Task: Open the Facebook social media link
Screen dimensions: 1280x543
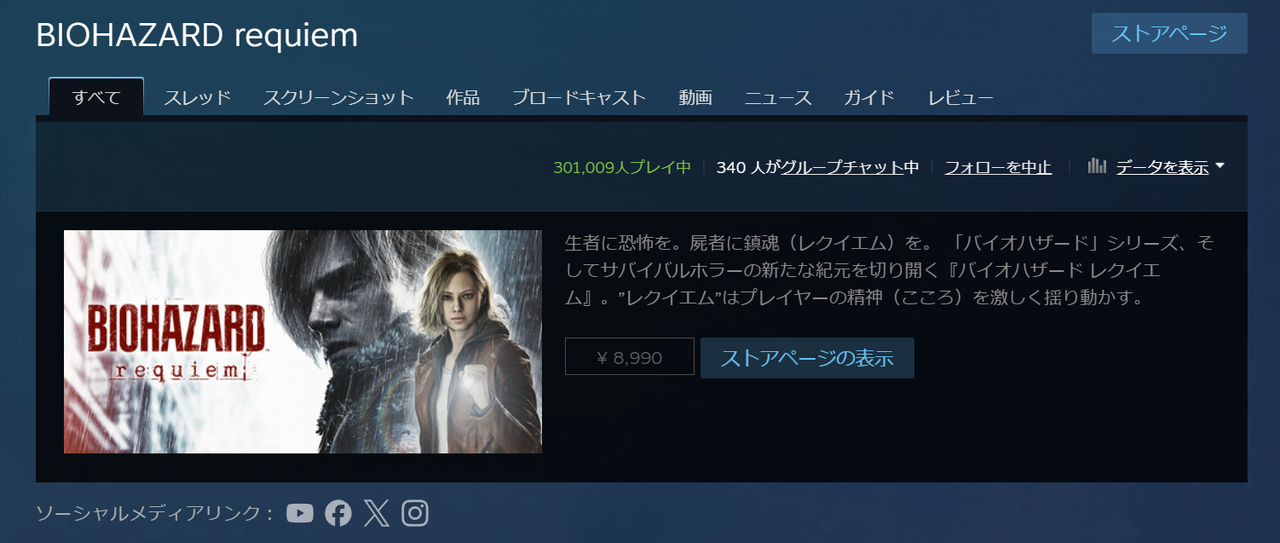Action: pyautogui.click(x=338, y=514)
